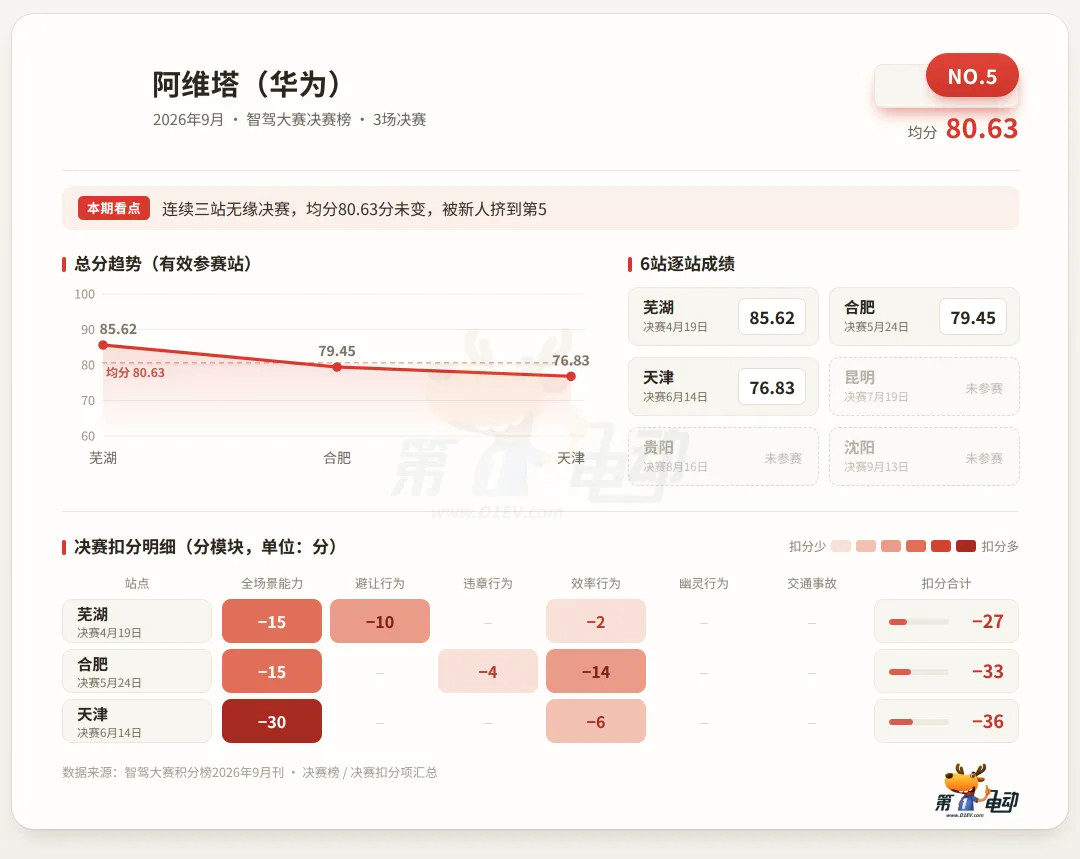Click the 违章行为 column header
1080x859 pixels.
click(488, 583)
